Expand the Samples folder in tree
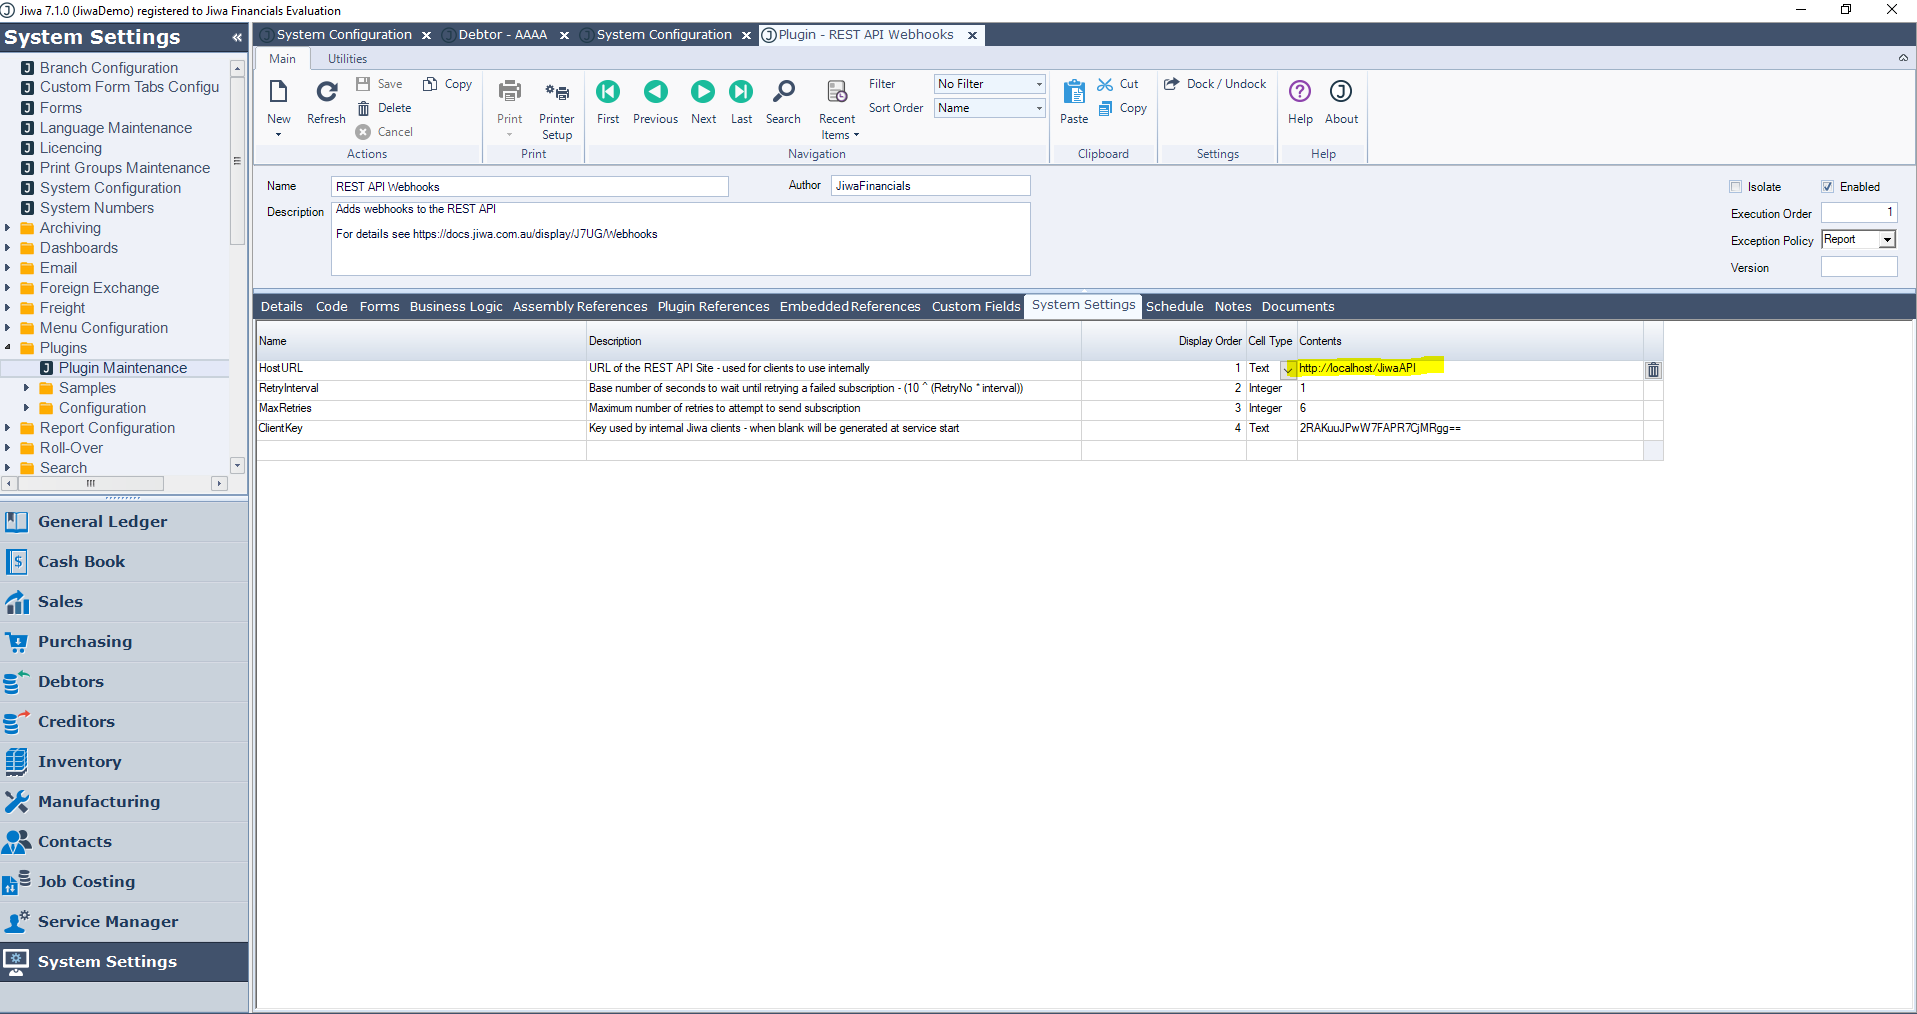Viewport: 1917px width, 1014px height. [x=26, y=388]
